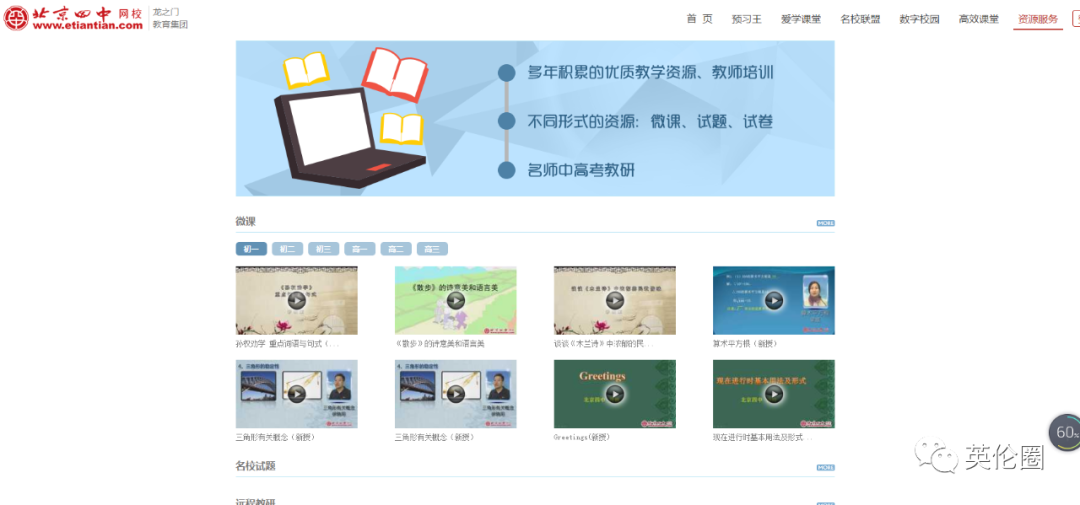
Task: Go to 首页 in the top navigation
Action: pyautogui.click(x=699, y=19)
